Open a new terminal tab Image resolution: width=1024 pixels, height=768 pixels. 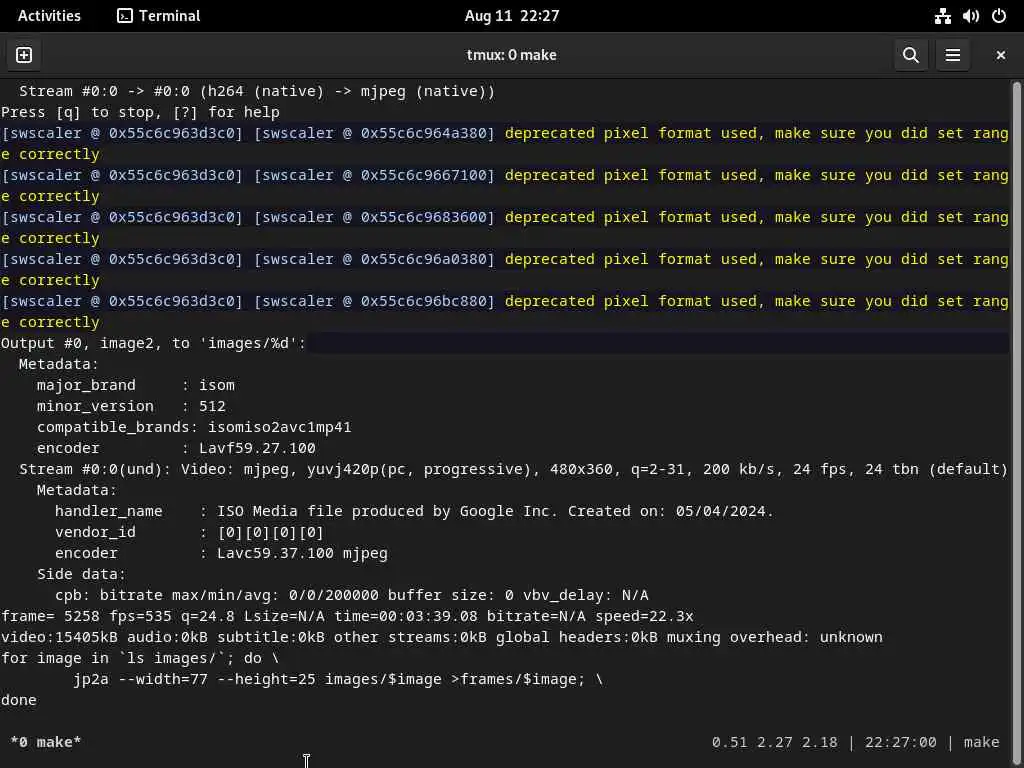pyautogui.click(x=24, y=55)
